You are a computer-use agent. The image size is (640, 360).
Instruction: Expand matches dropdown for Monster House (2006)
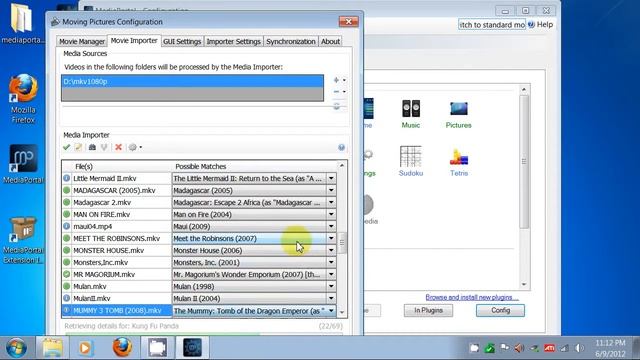pos(331,250)
